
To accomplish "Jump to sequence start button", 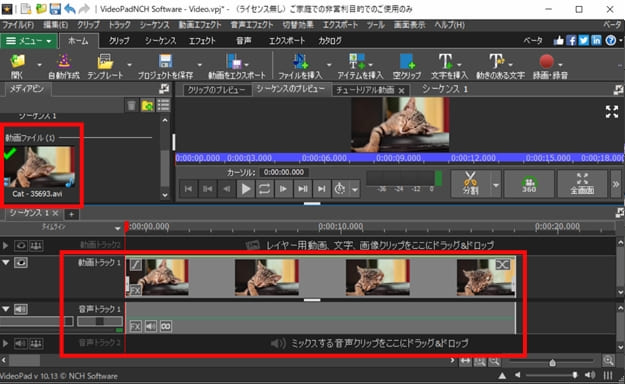I will 188,189.
